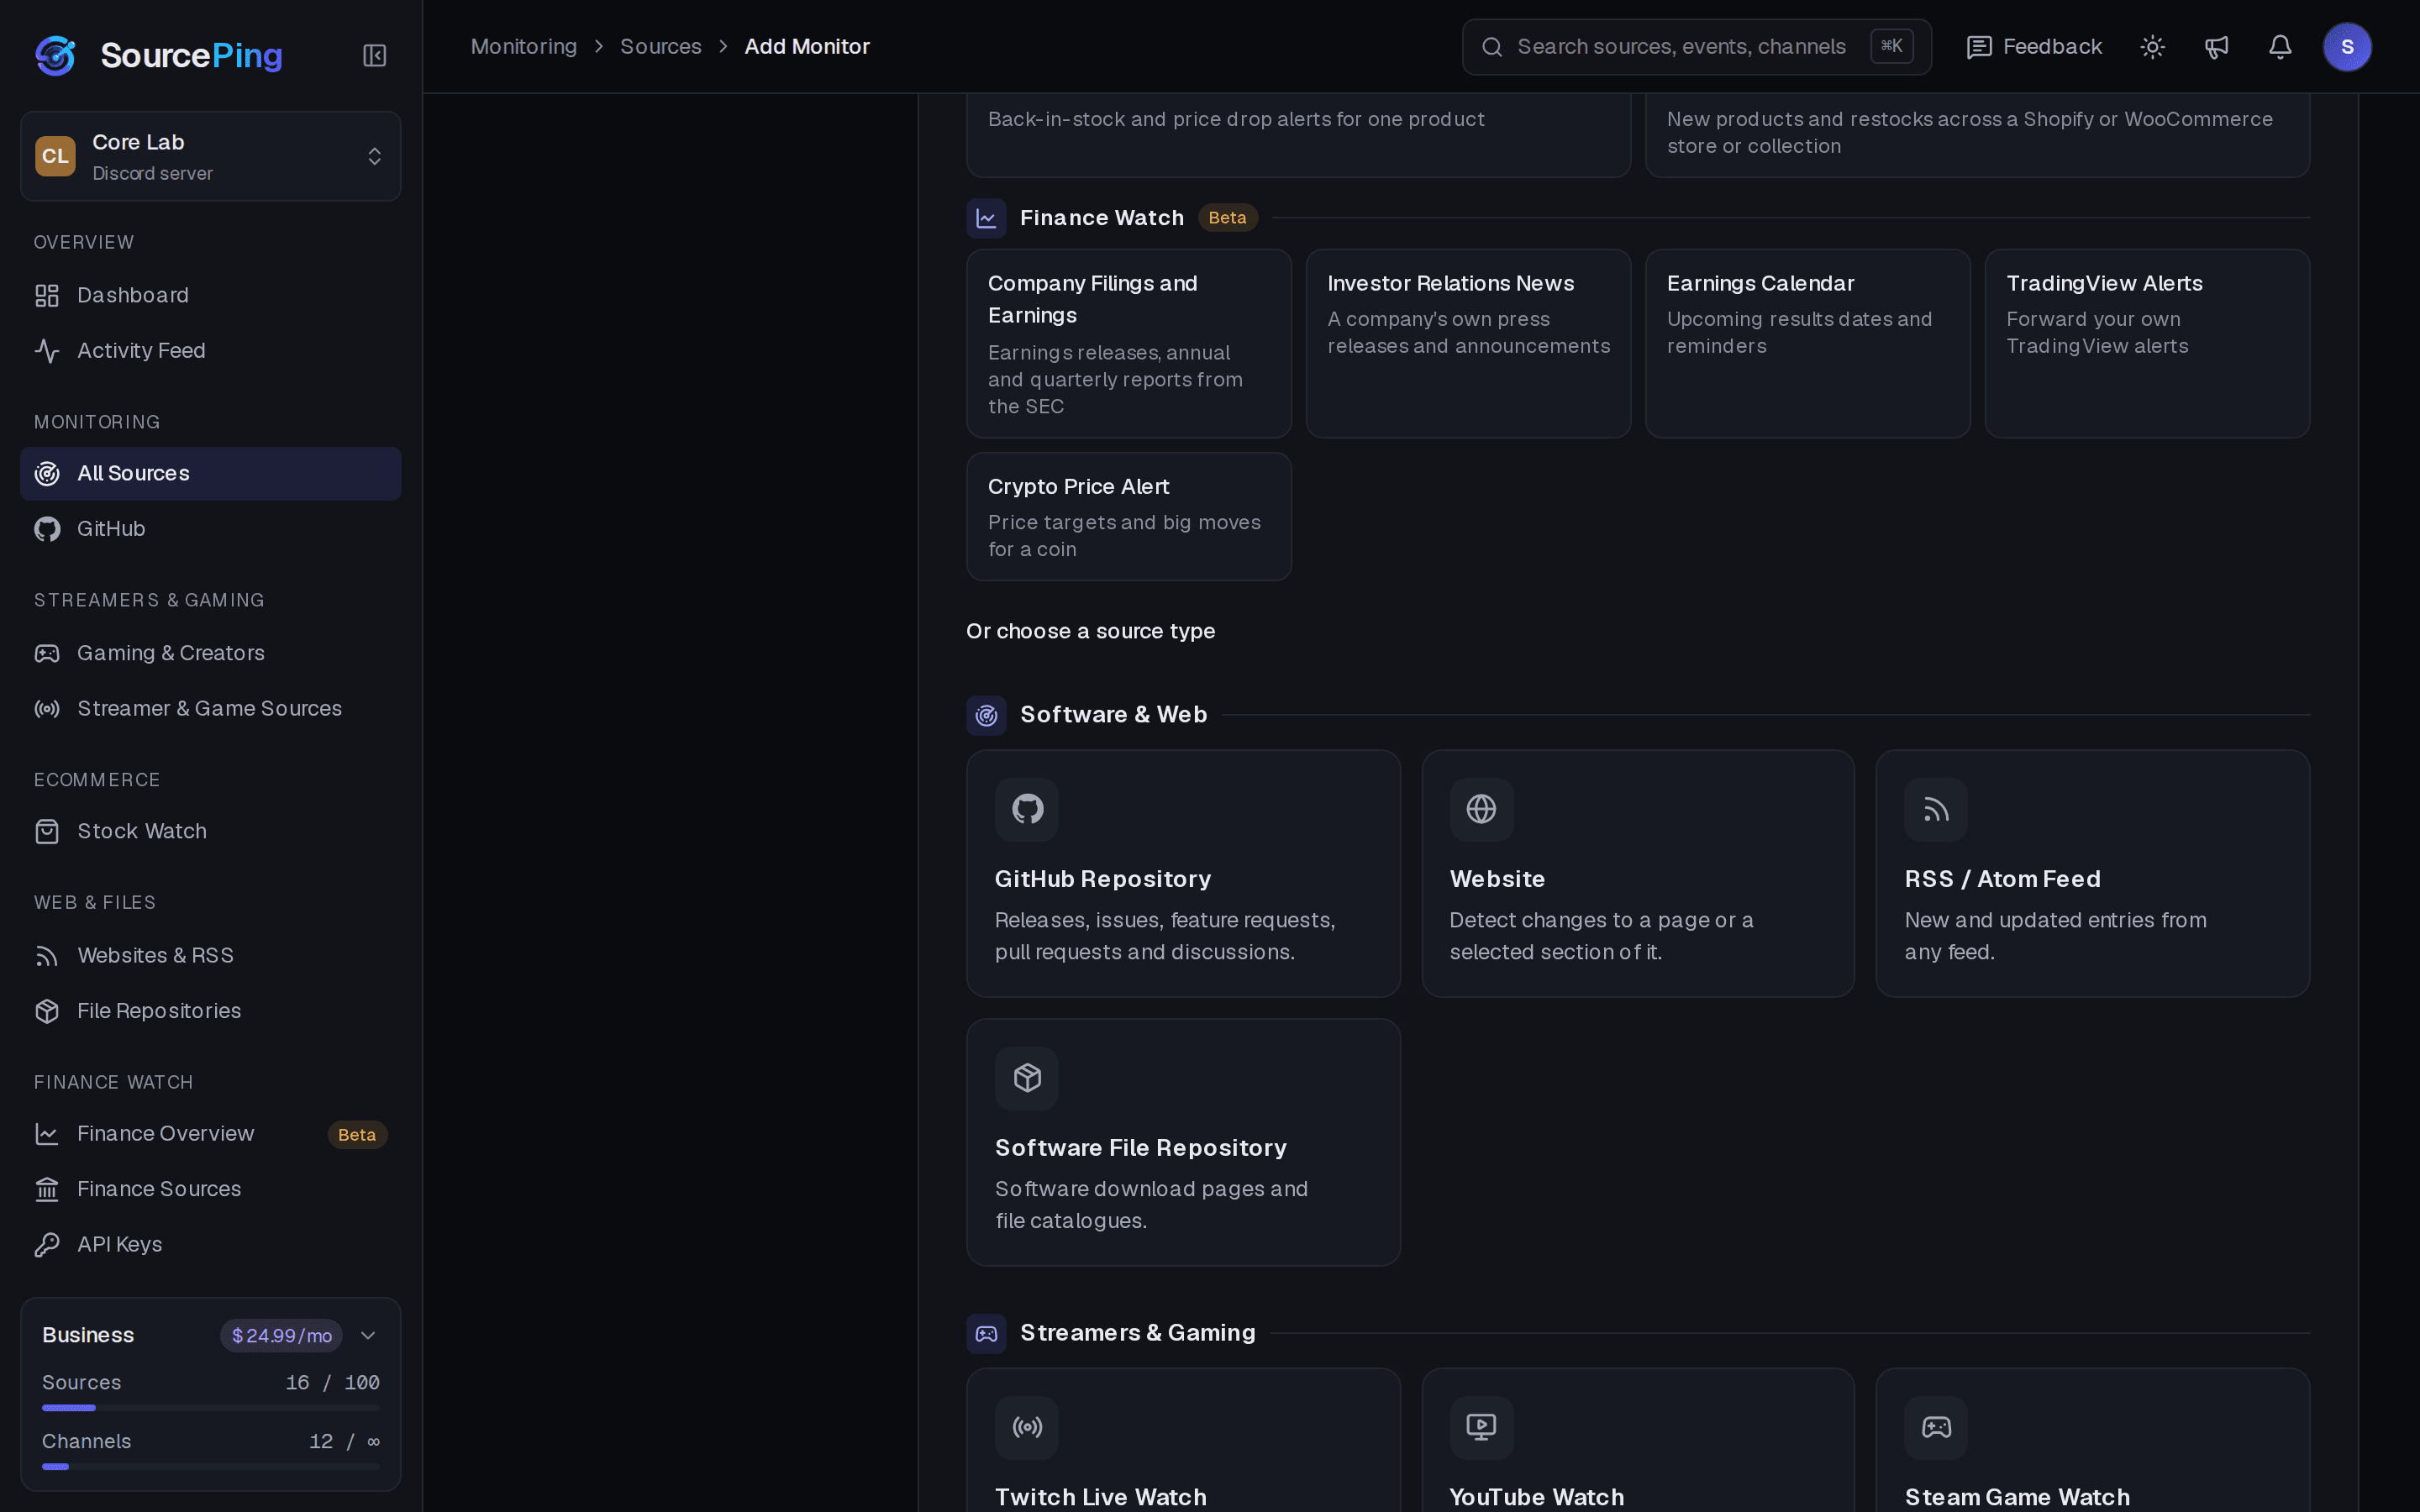
Task: Click the Software File Repository box icon
Action: point(1027,1078)
